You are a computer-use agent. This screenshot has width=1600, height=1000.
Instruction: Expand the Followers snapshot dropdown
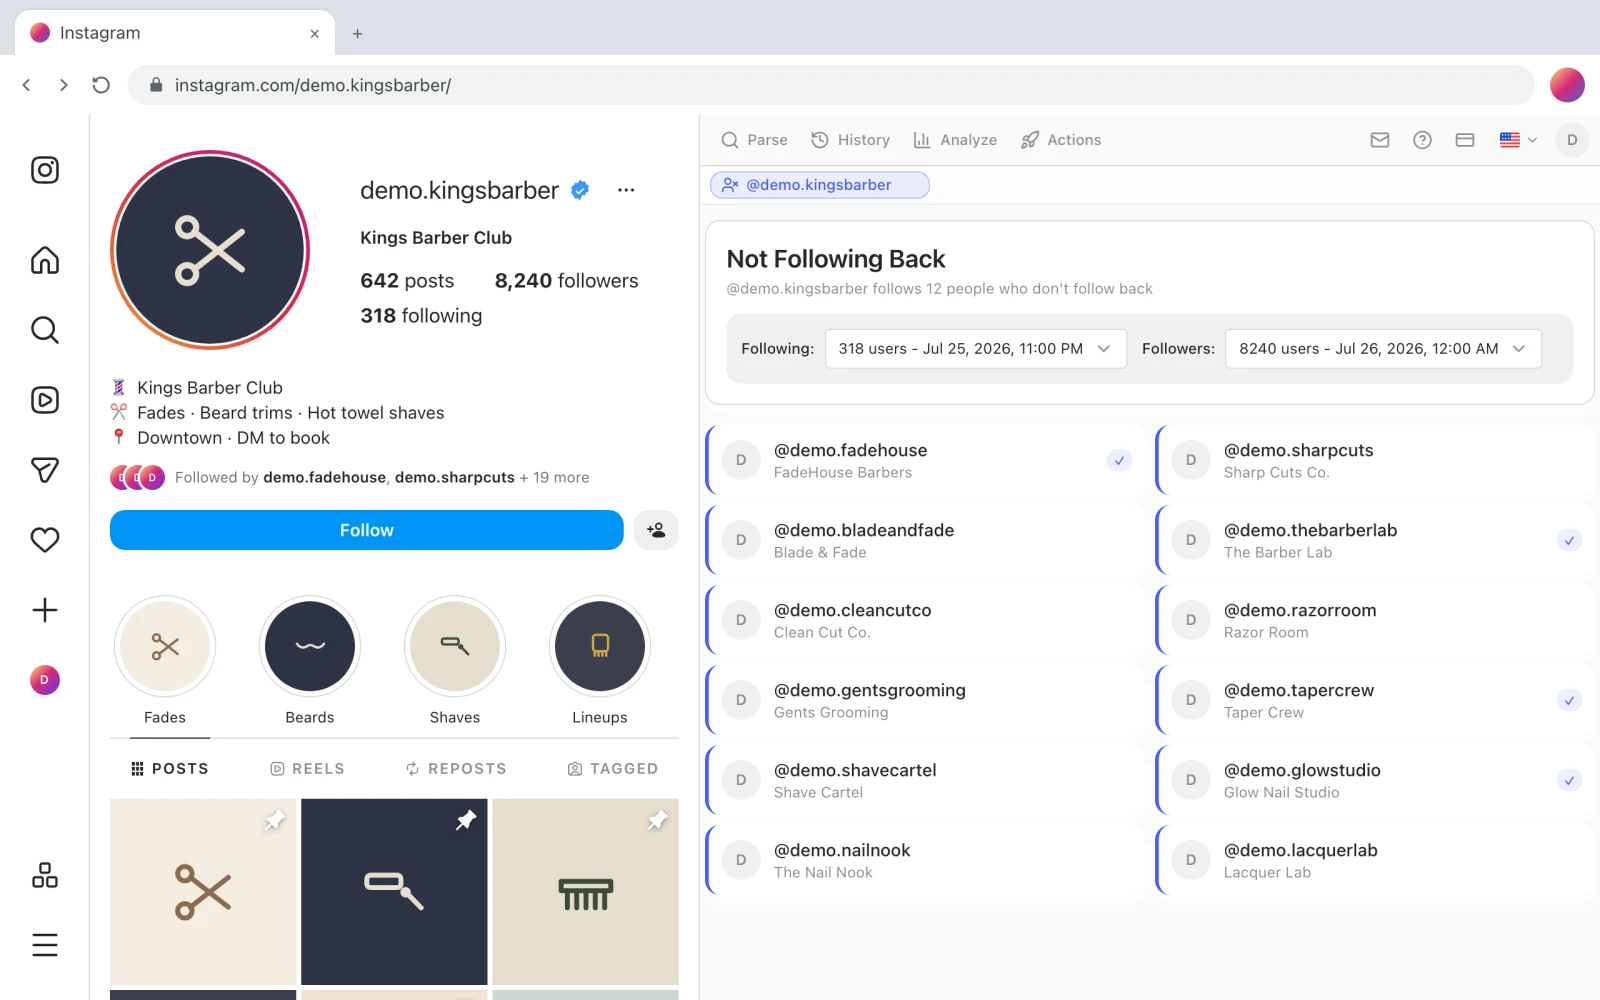[x=1383, y=349]
